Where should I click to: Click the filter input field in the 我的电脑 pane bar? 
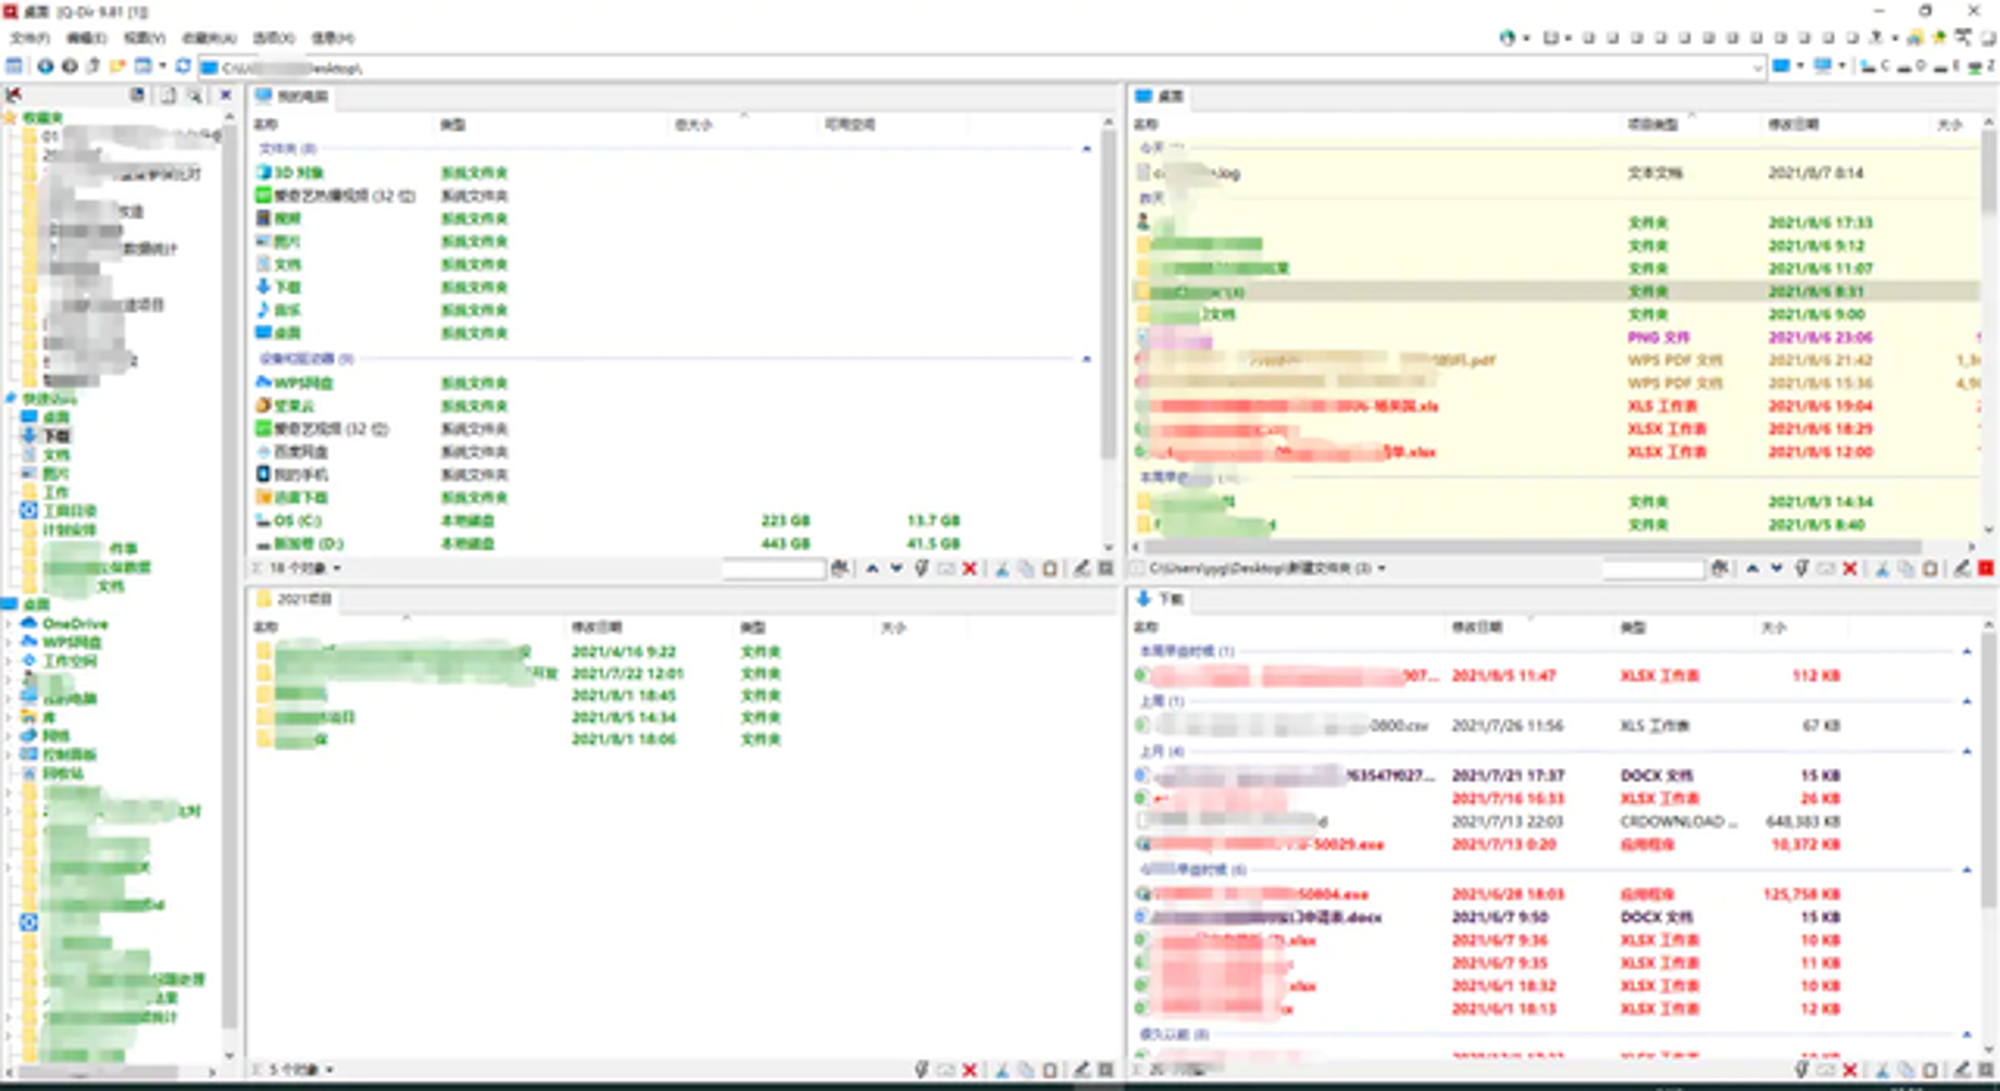click(x=773, y=568)
